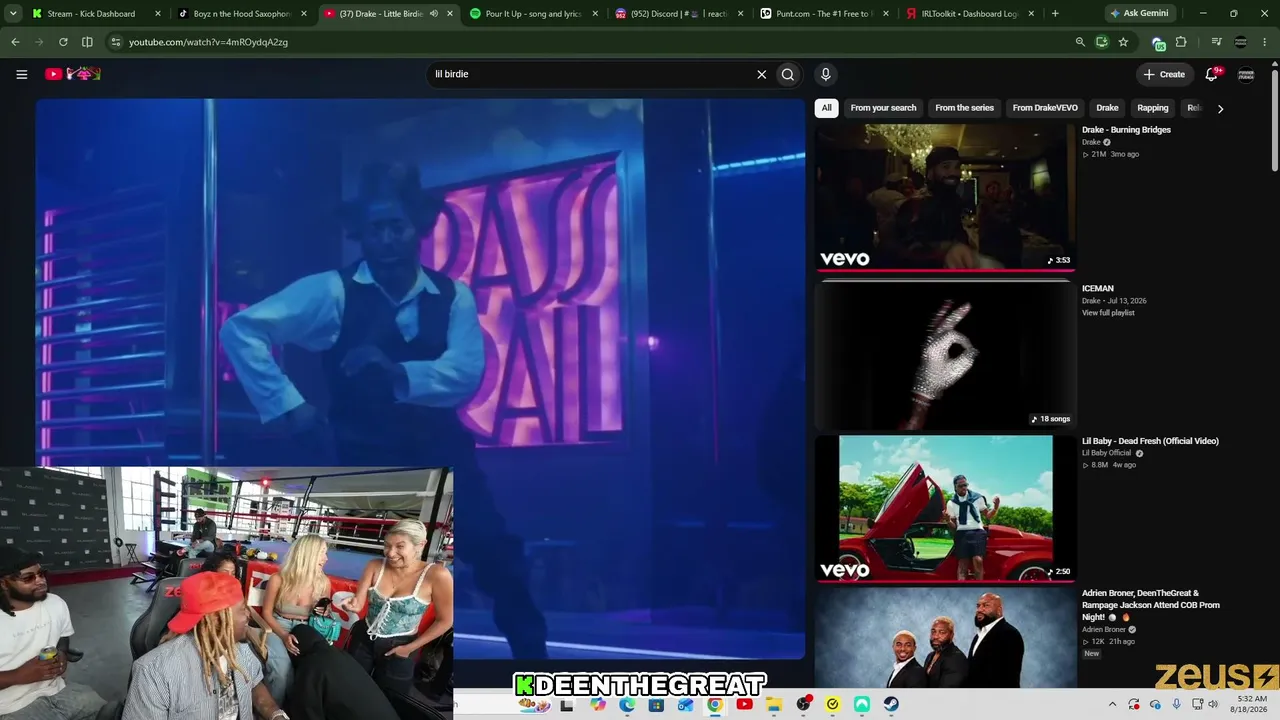Reload the current page

coord(63,42)
